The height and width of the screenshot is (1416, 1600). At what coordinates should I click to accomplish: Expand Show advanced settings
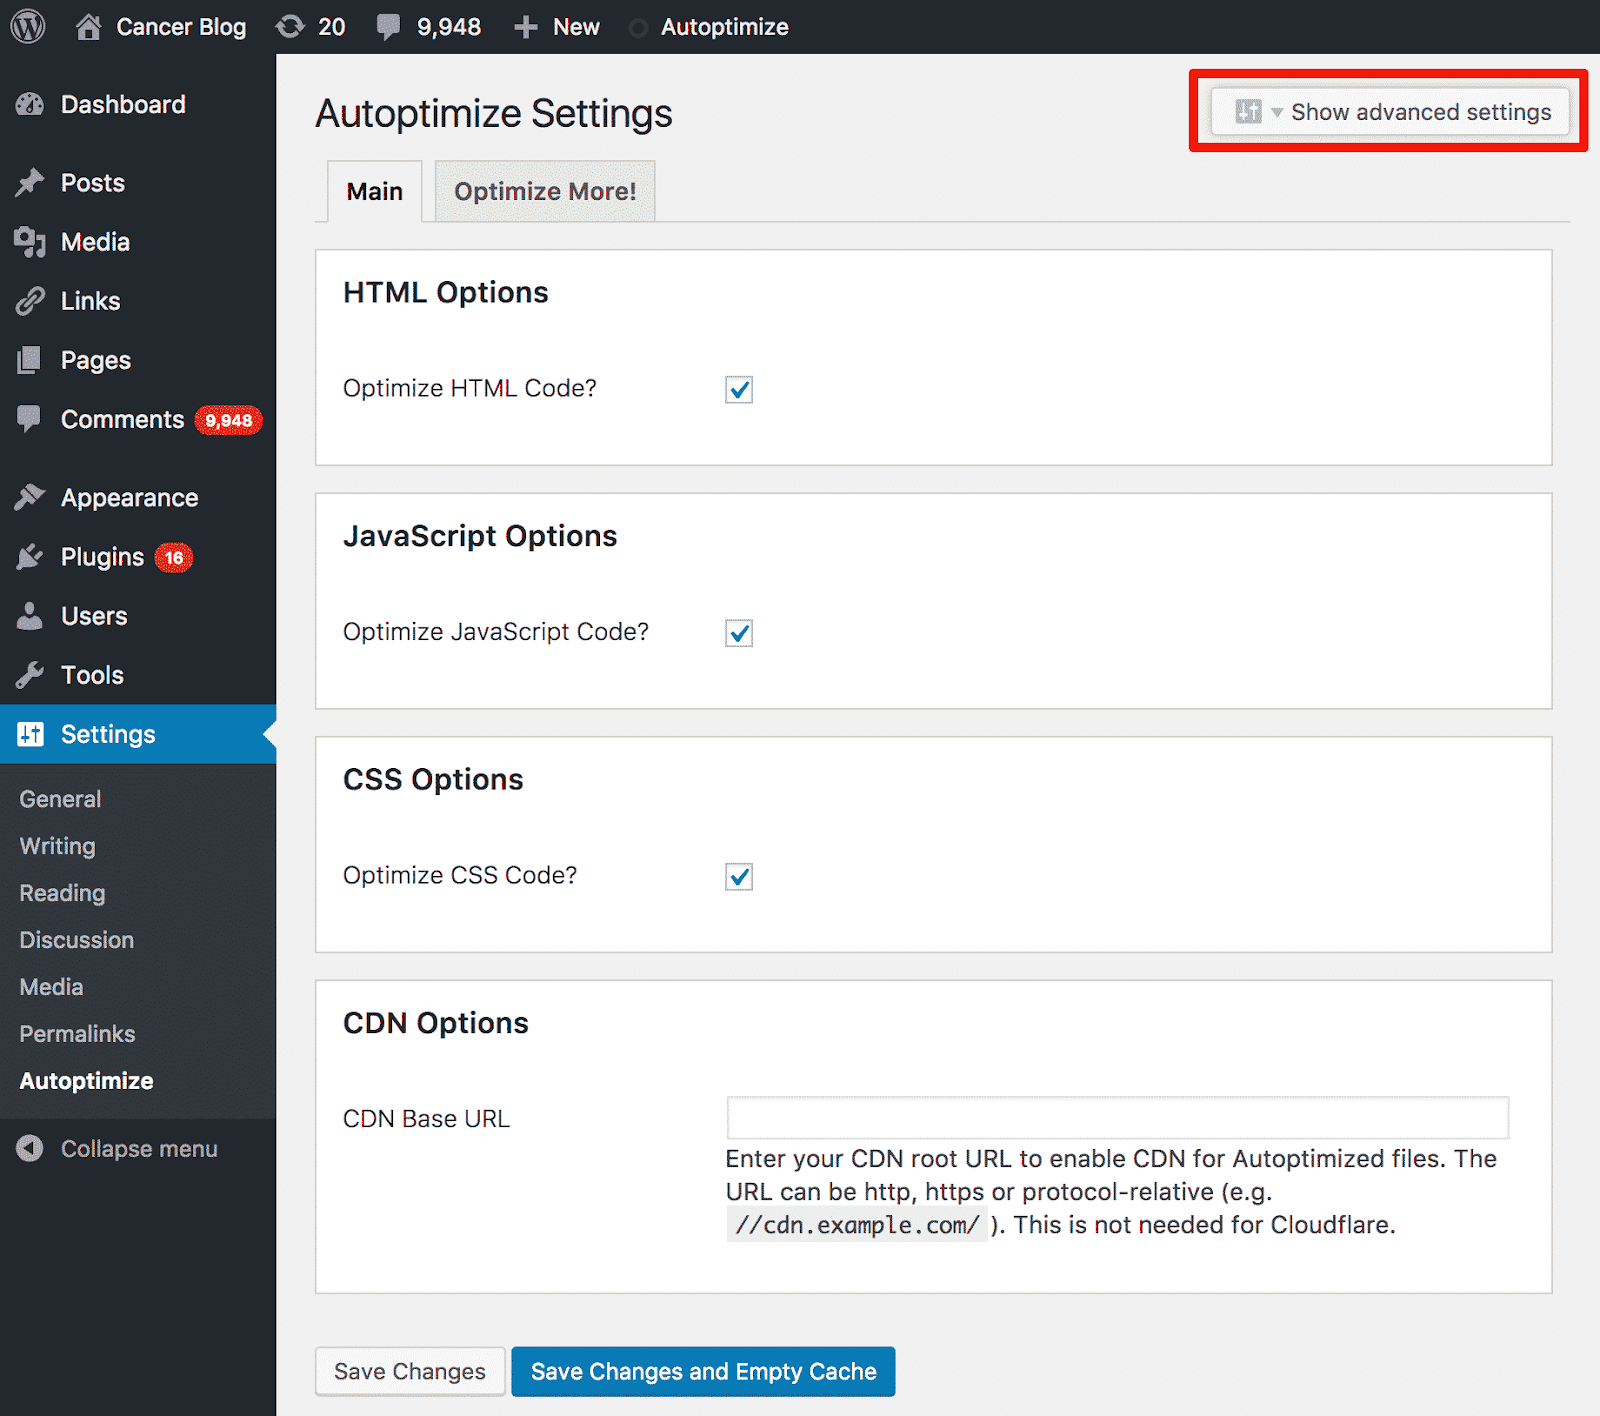[x=1390, y=112]
